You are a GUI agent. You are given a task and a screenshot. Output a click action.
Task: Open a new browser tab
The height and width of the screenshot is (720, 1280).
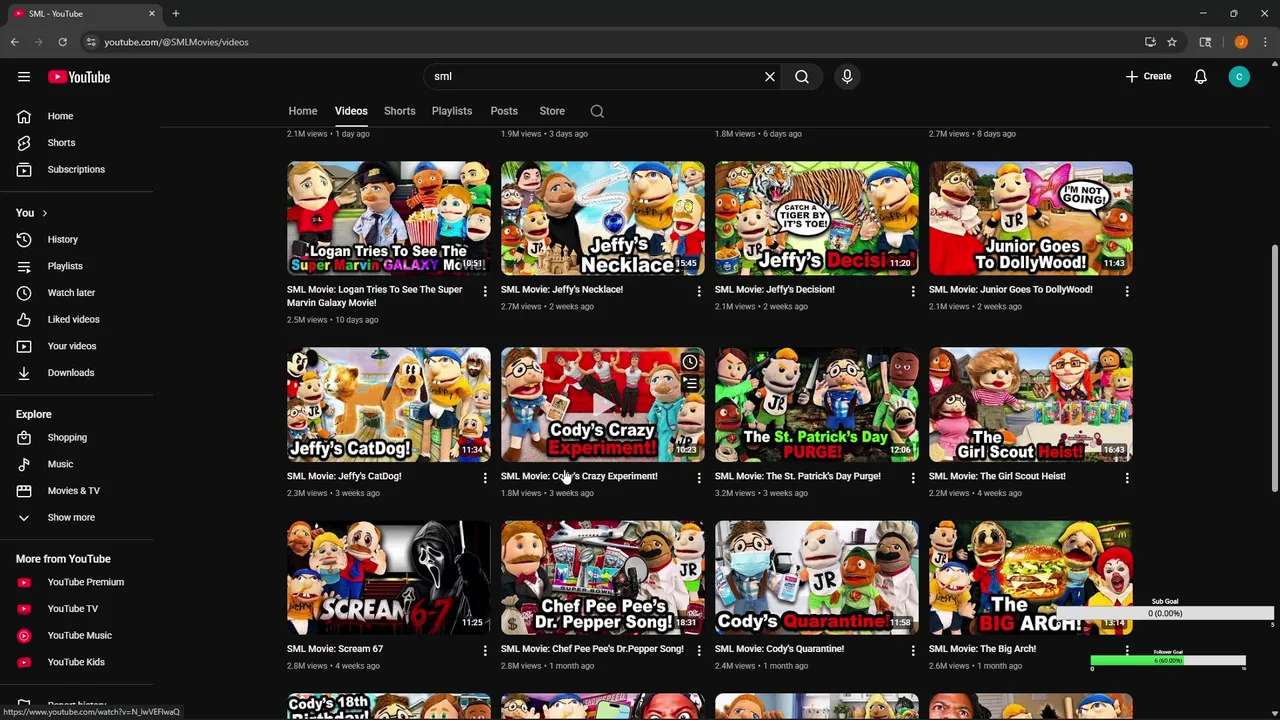[x=175, y=13]
